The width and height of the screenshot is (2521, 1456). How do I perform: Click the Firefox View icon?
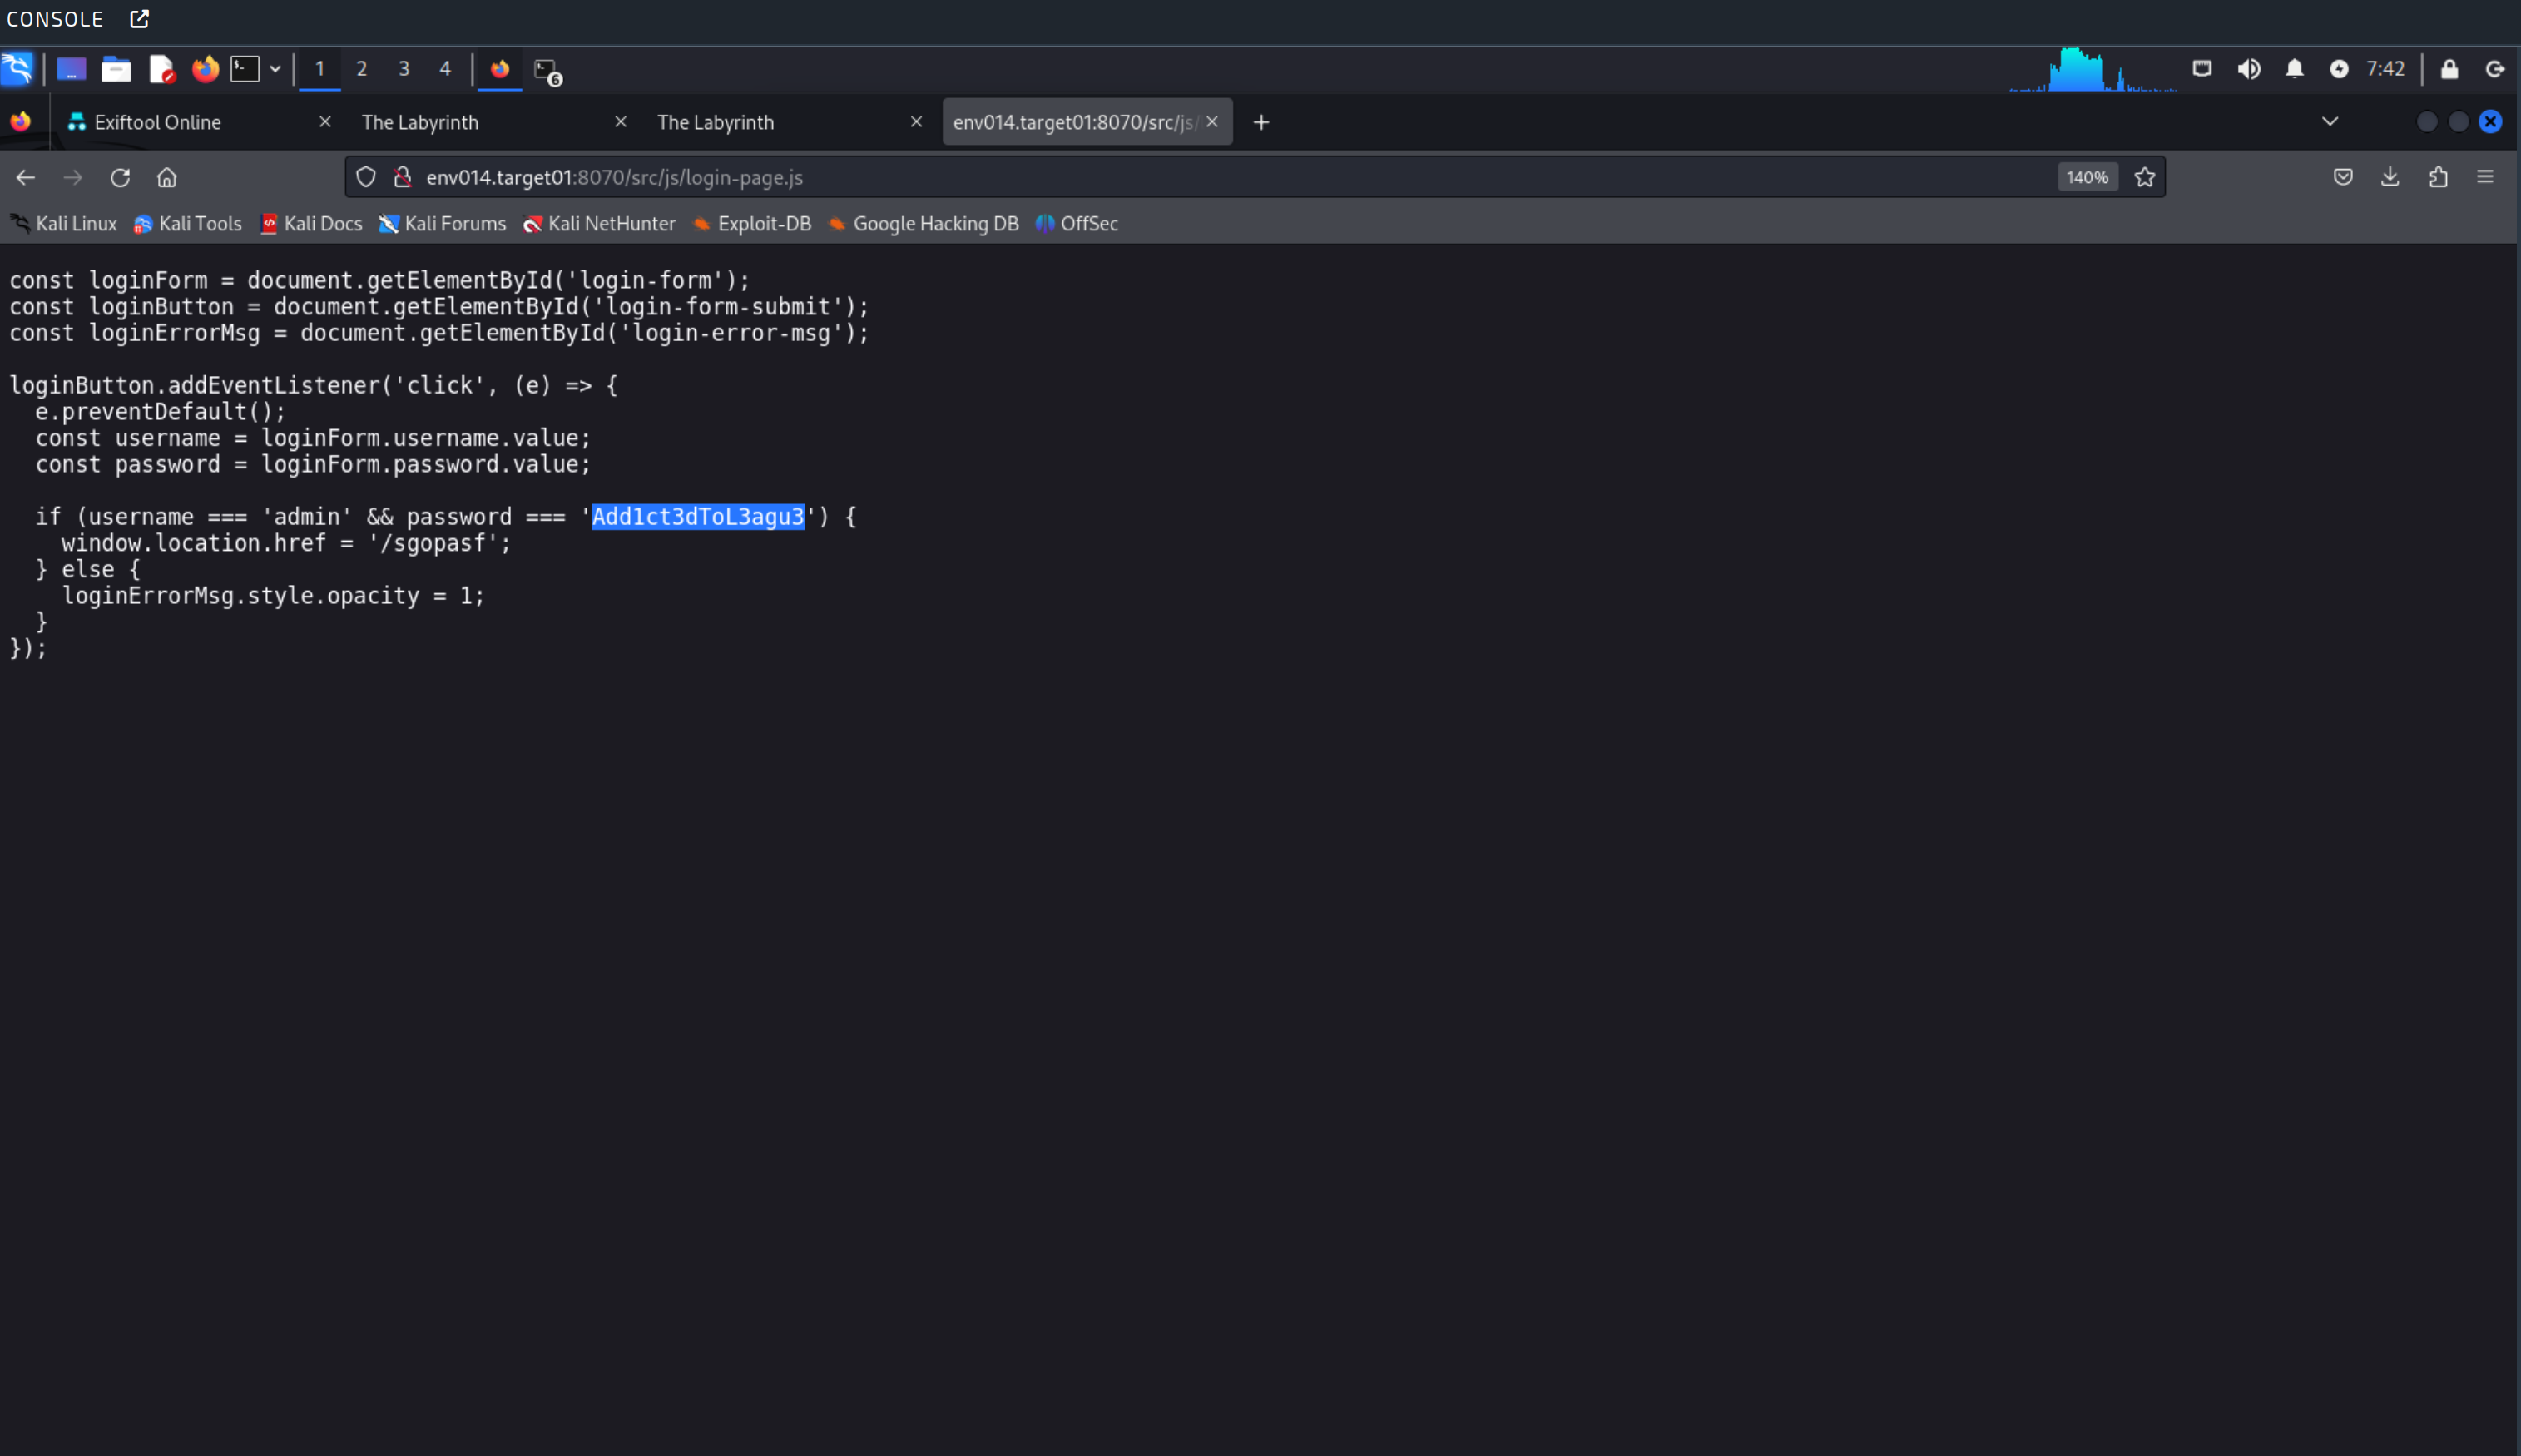coord(20,122)
